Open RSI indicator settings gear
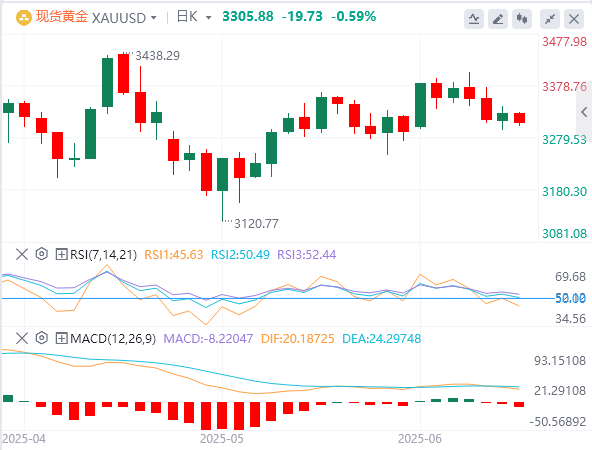The width and height of the screenshot is (592, 450). pyautogui.click(x=42, y=254)
